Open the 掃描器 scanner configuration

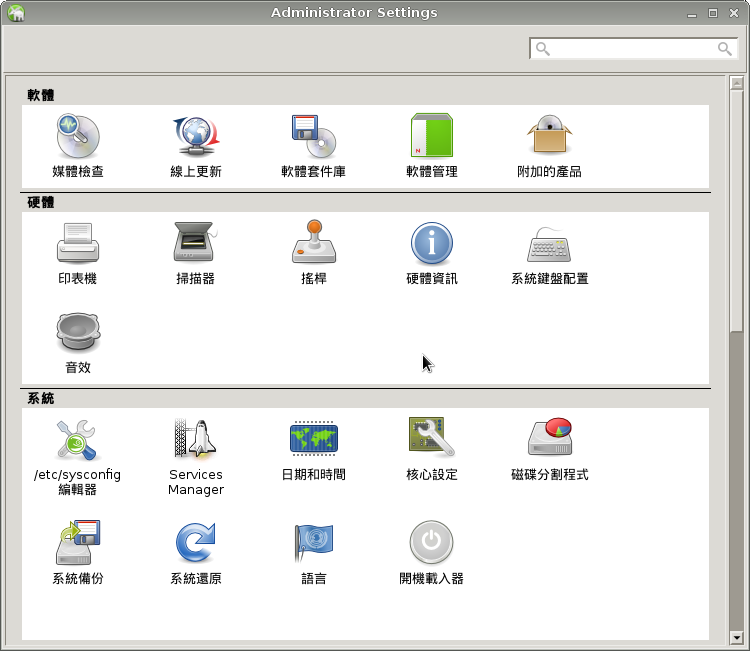click(x=195, y=253)
